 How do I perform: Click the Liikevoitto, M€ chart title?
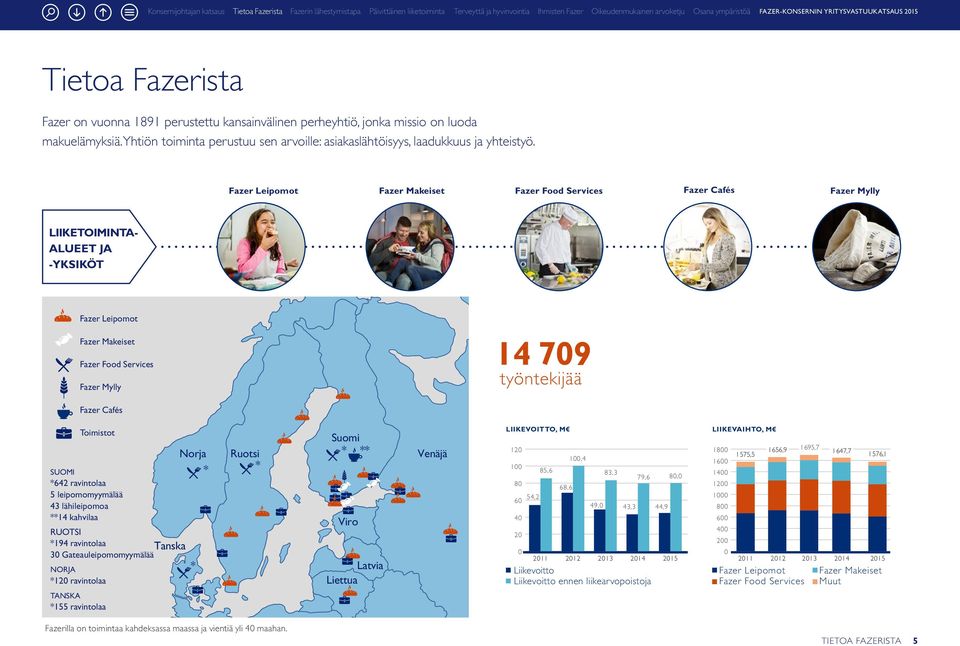coord(538,429)
